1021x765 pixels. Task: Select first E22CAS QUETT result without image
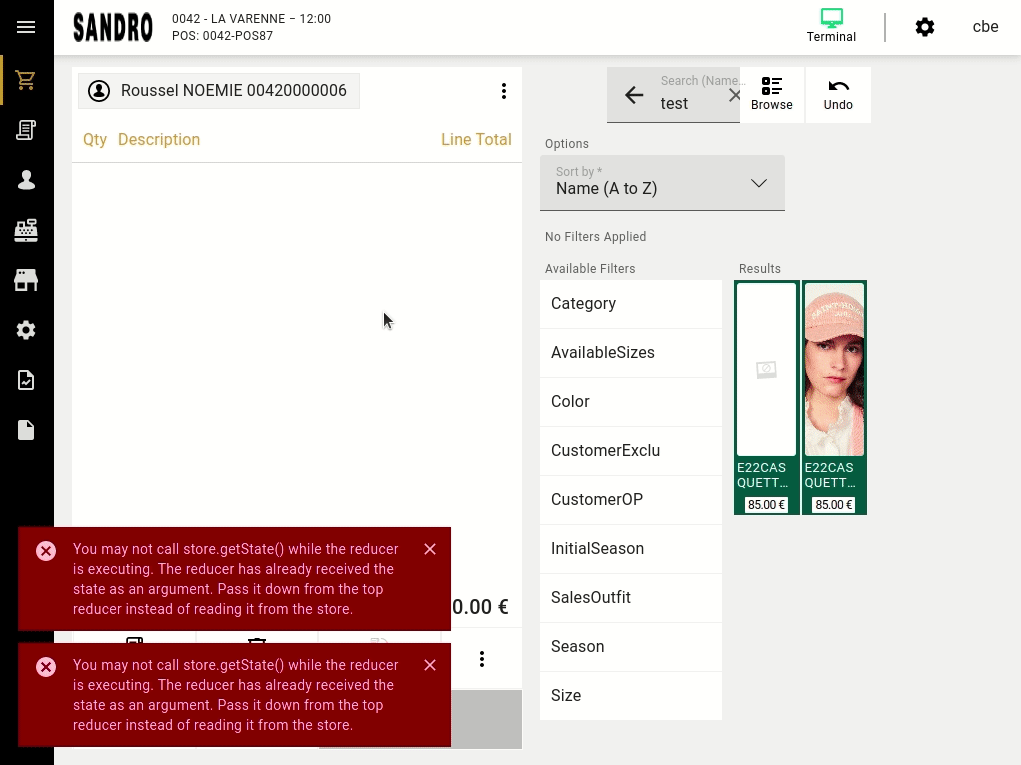point(766,397)
